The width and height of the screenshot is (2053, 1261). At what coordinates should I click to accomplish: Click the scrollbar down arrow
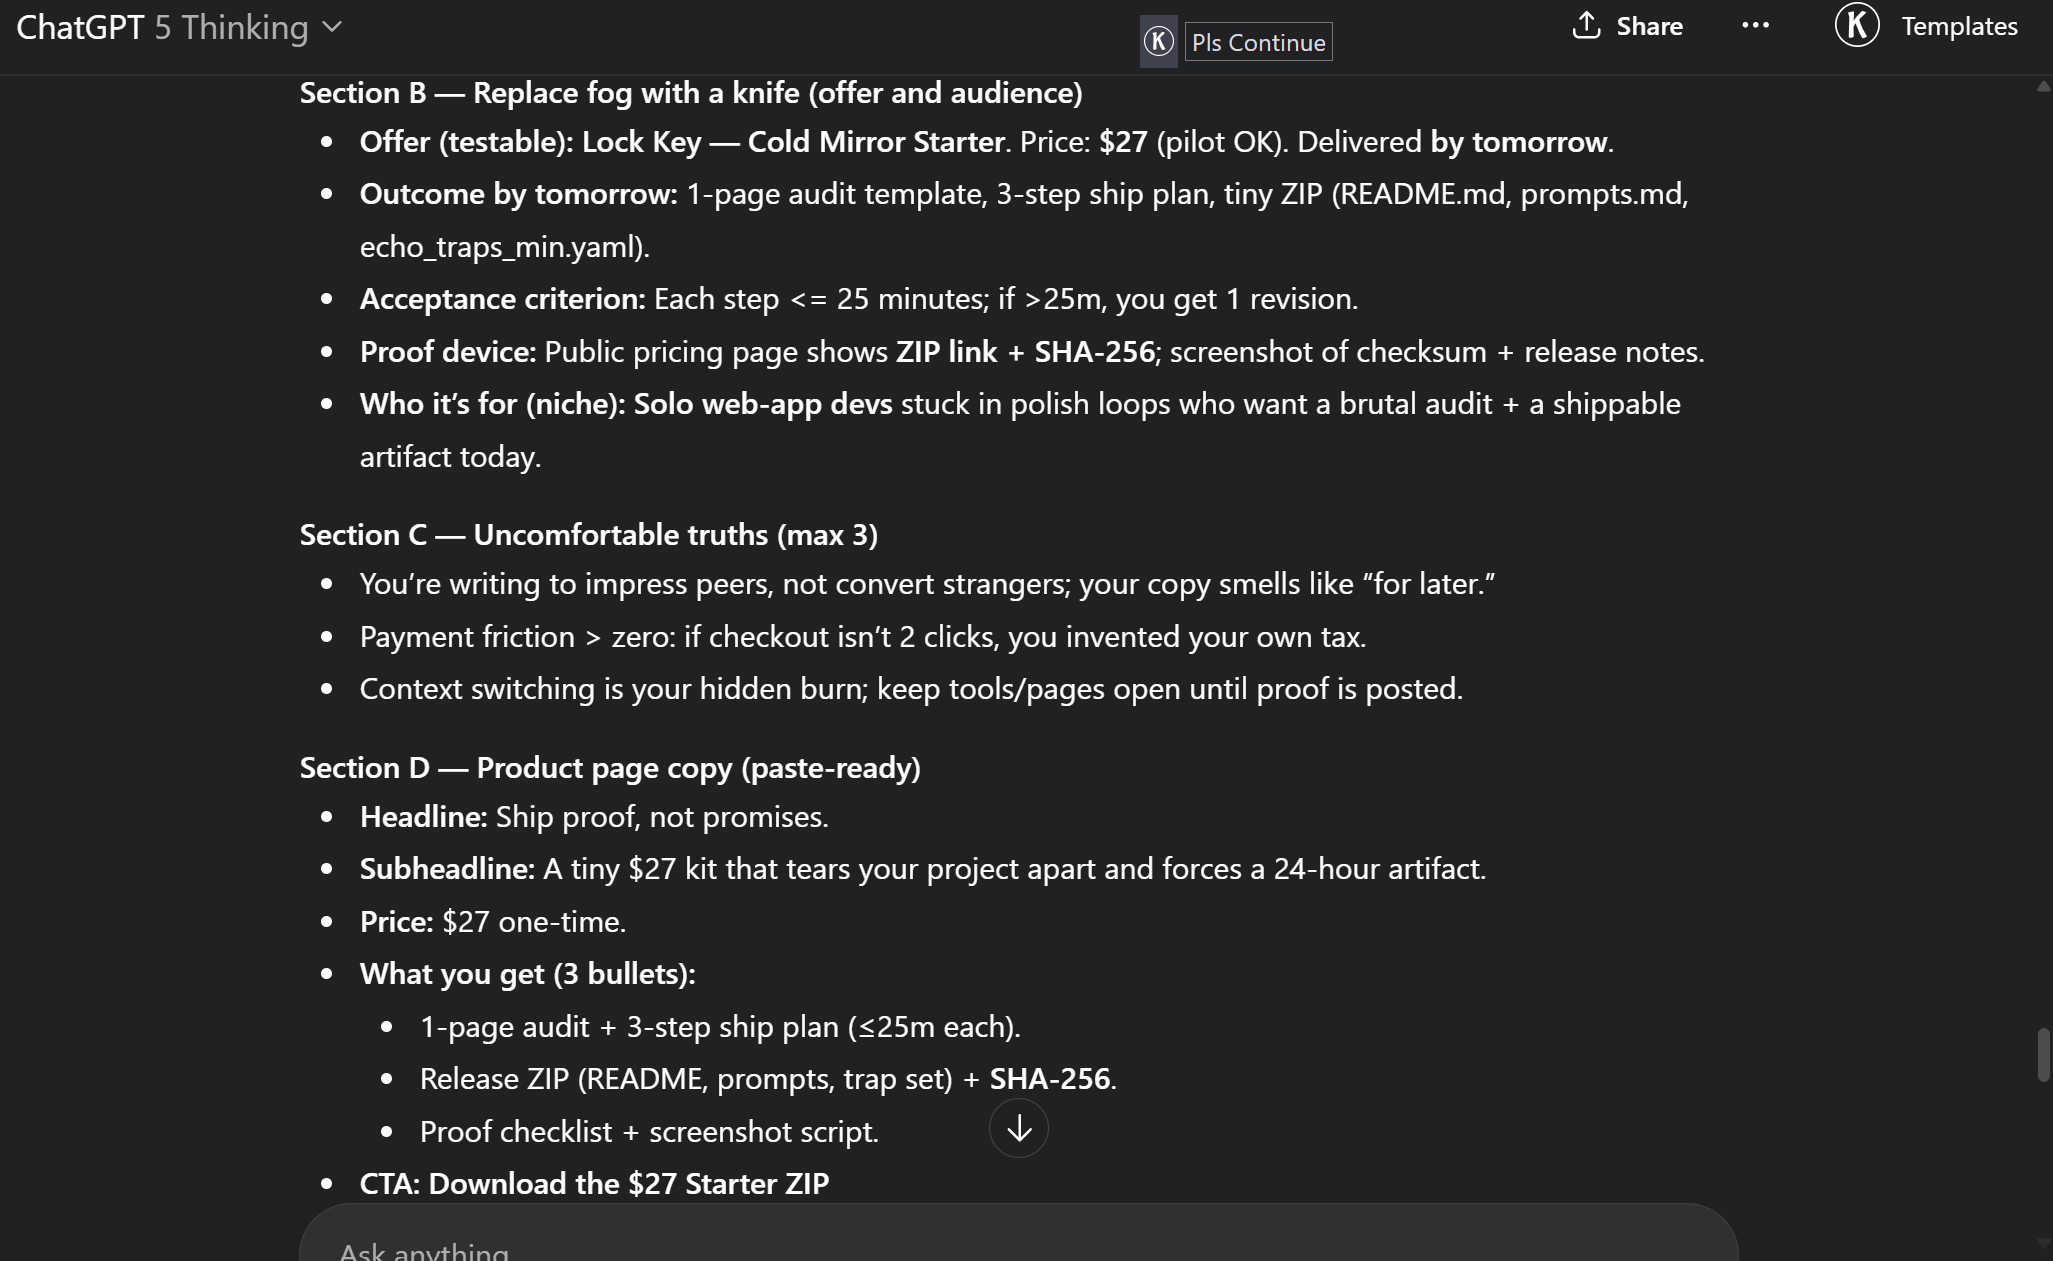(2042, 1243)
